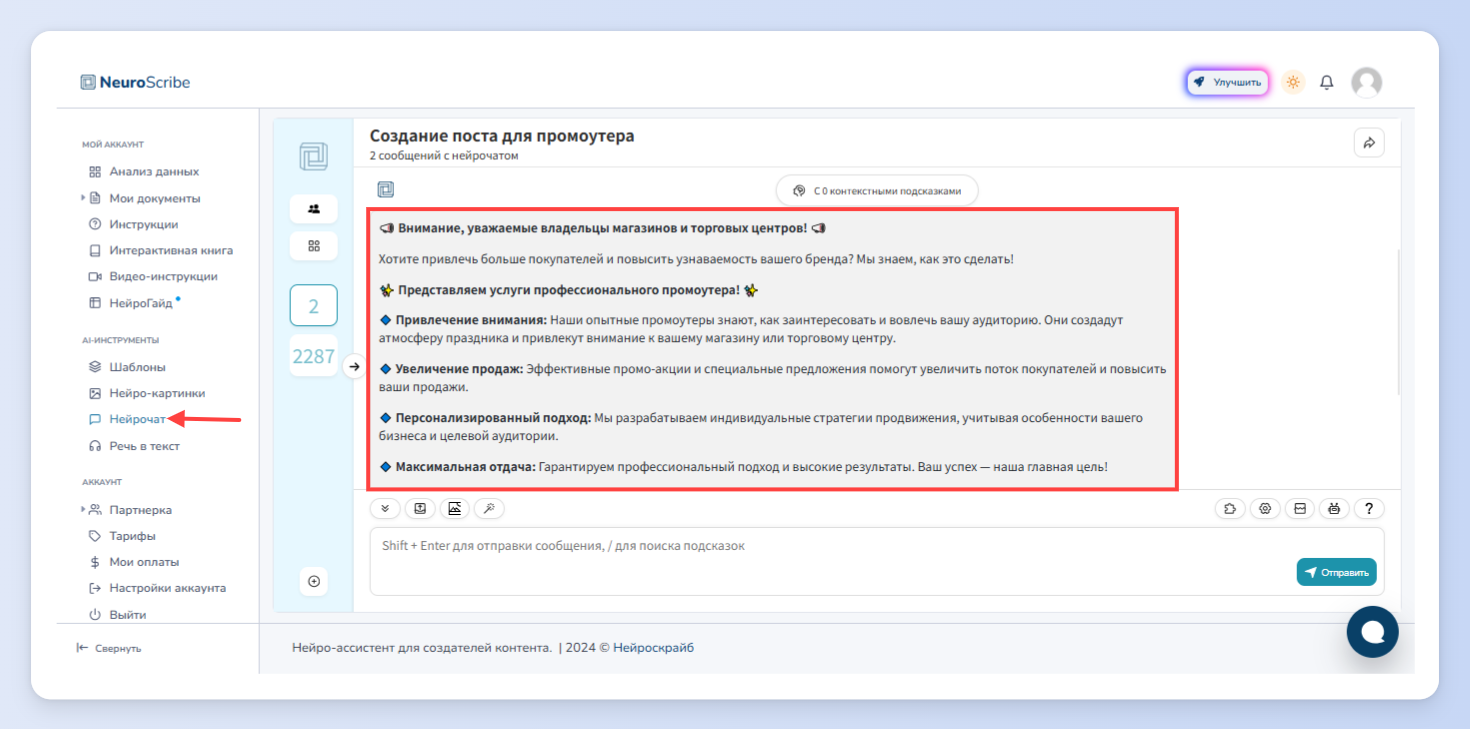Click the Увеличение продаж paragraph
Image resolution: width=1470 pixels, height=729 pixels.
click(x=773, y=378)
